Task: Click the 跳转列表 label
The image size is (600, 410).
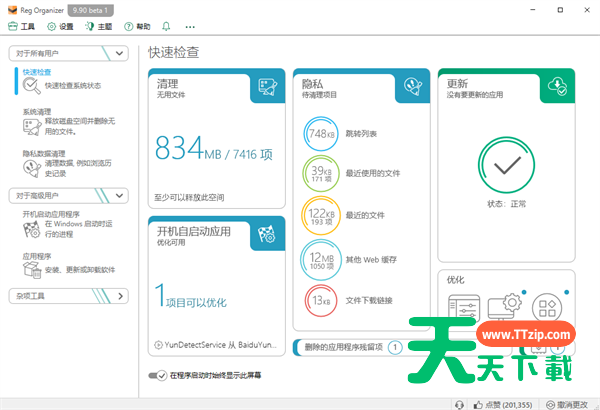Action: pos(361,134)
